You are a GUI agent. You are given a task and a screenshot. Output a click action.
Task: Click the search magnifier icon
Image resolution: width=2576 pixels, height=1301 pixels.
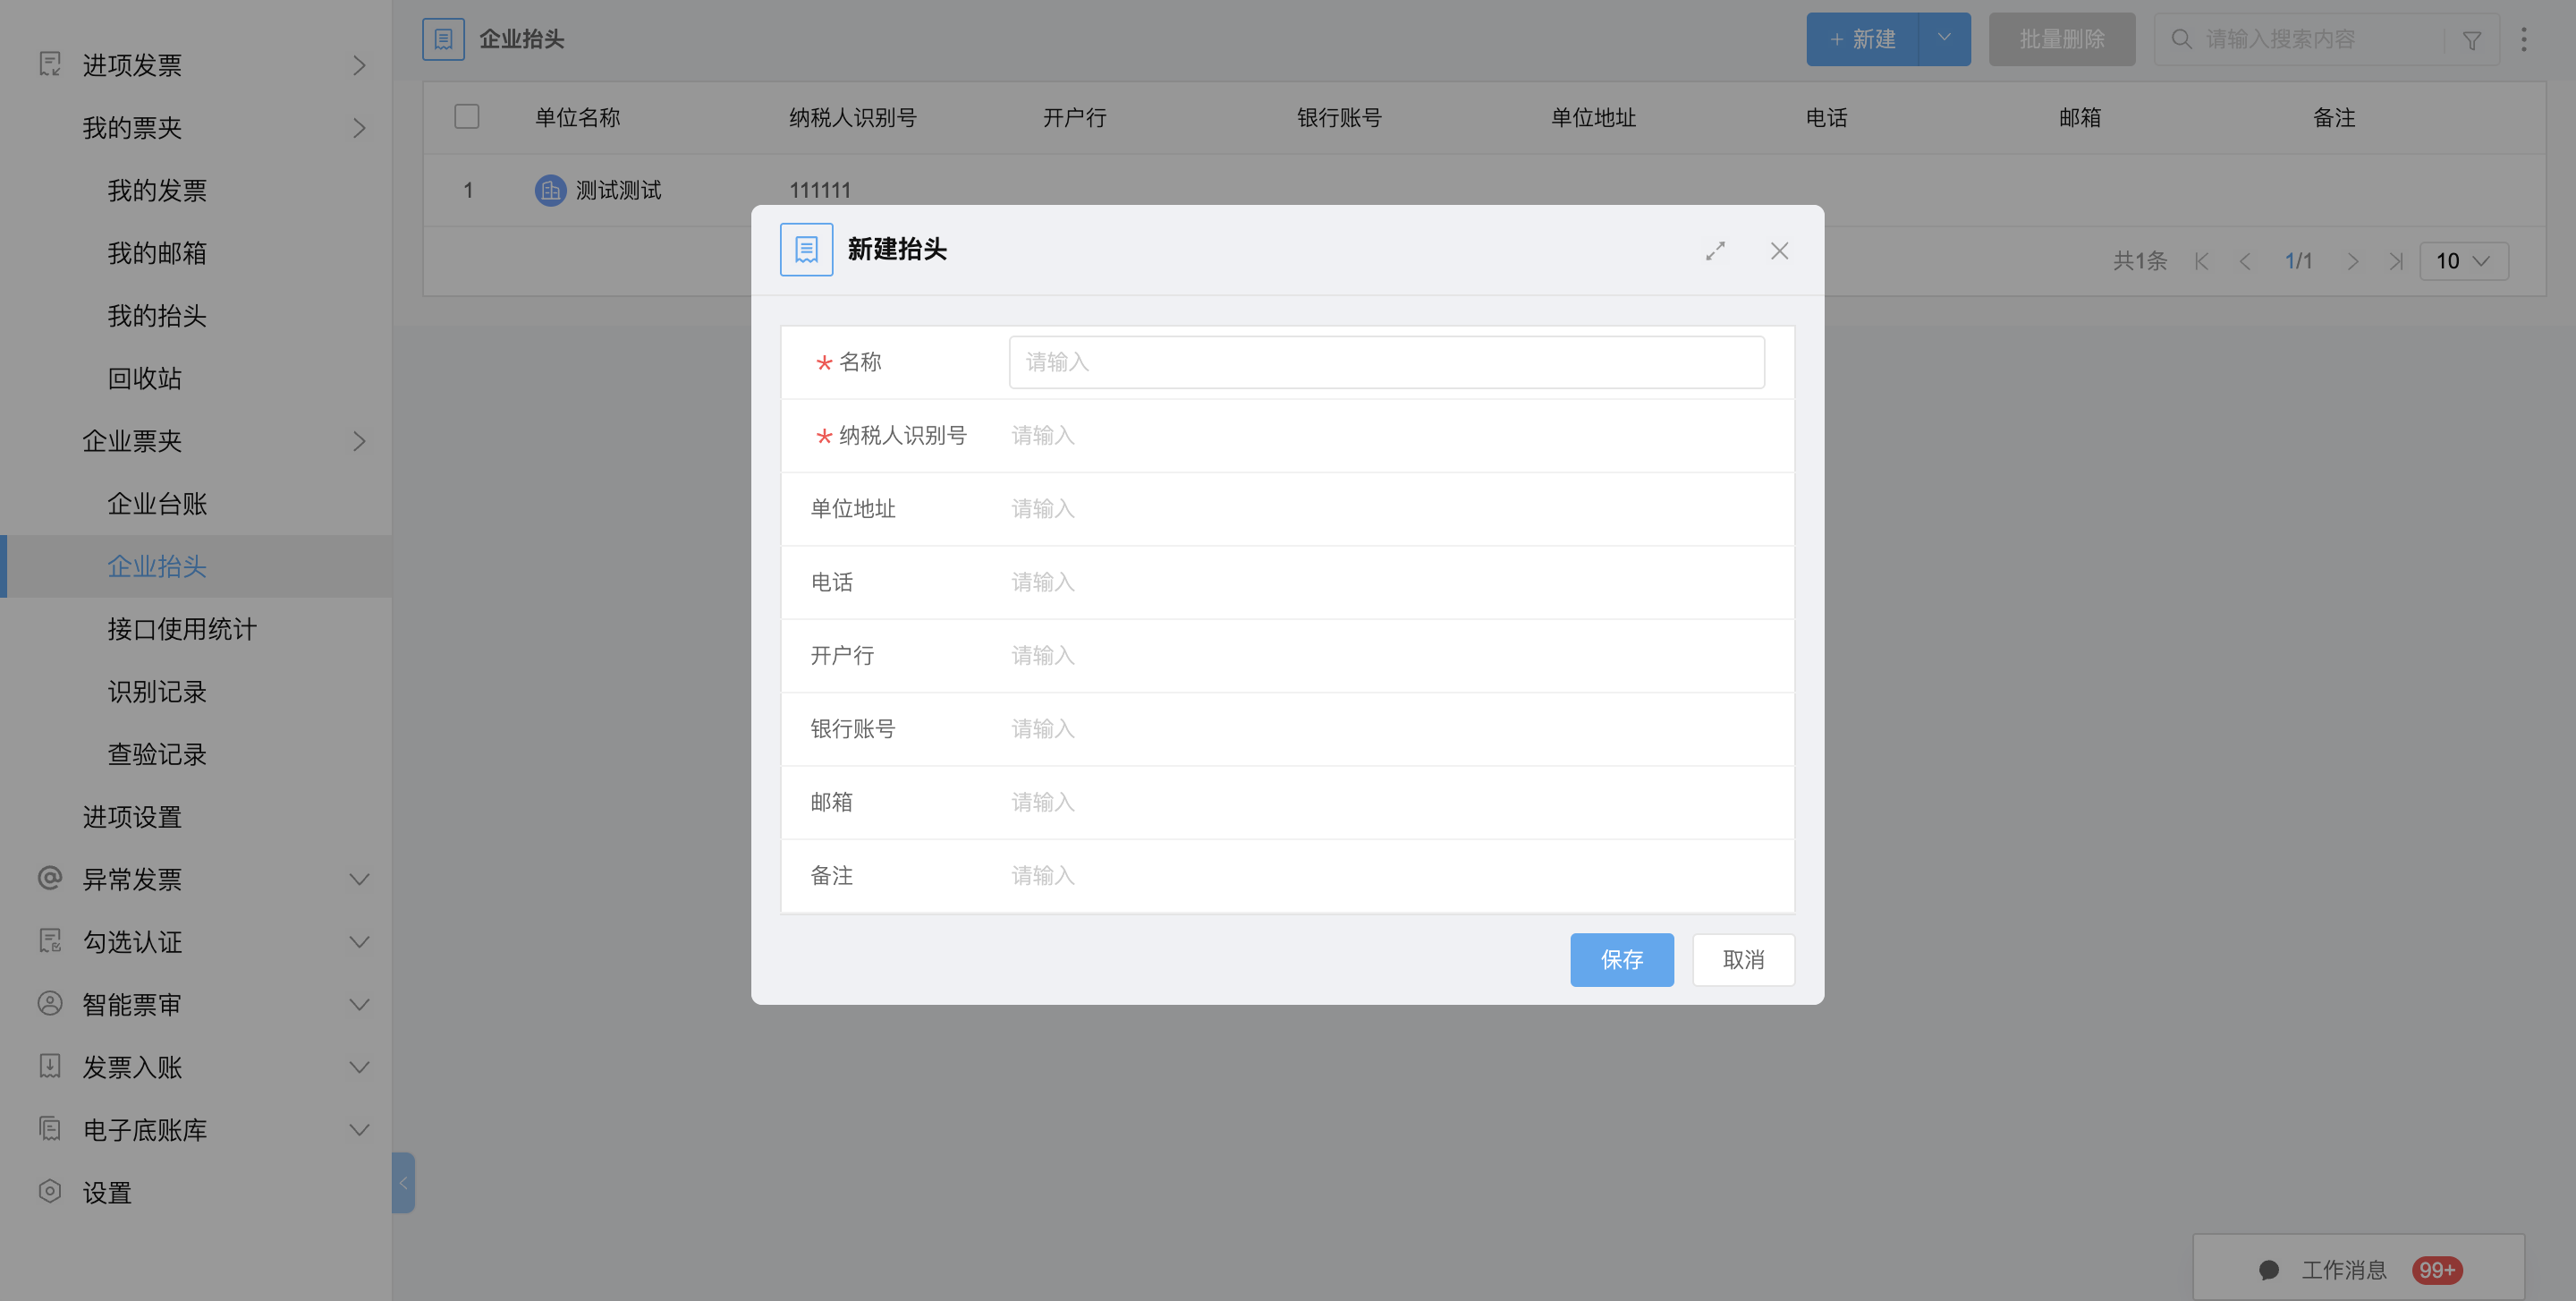(x=2181, y=39)
